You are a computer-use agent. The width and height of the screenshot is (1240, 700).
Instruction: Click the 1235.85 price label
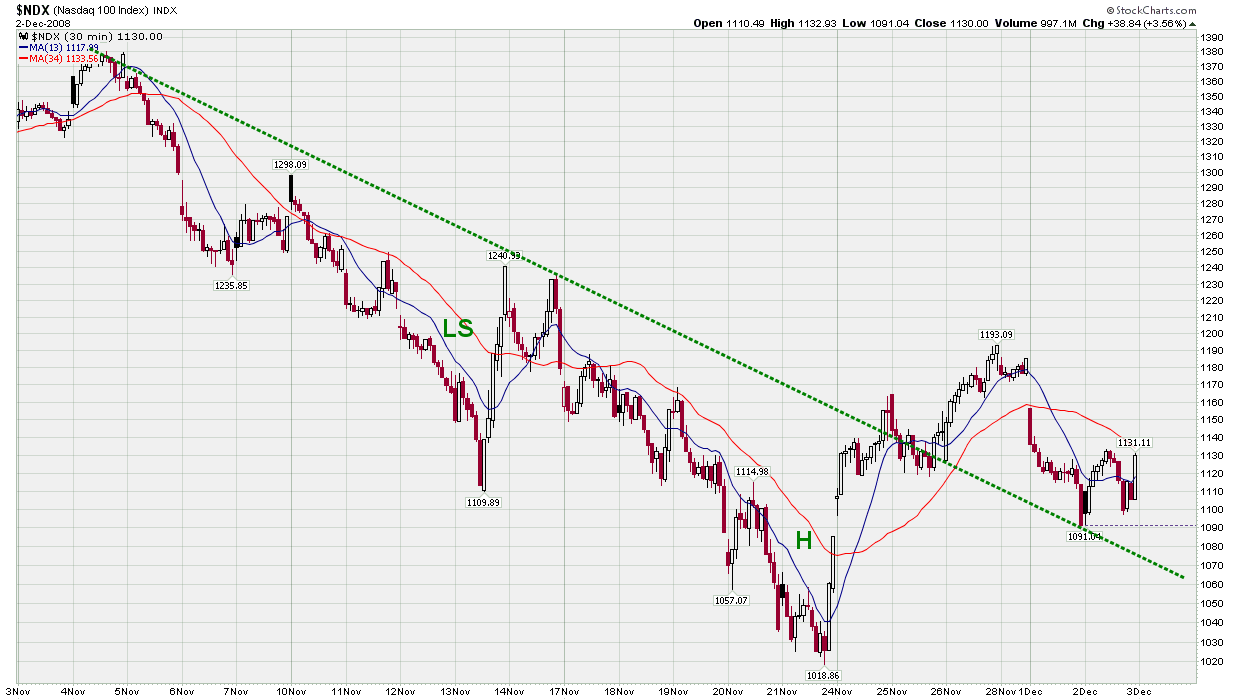coord(232,285)
